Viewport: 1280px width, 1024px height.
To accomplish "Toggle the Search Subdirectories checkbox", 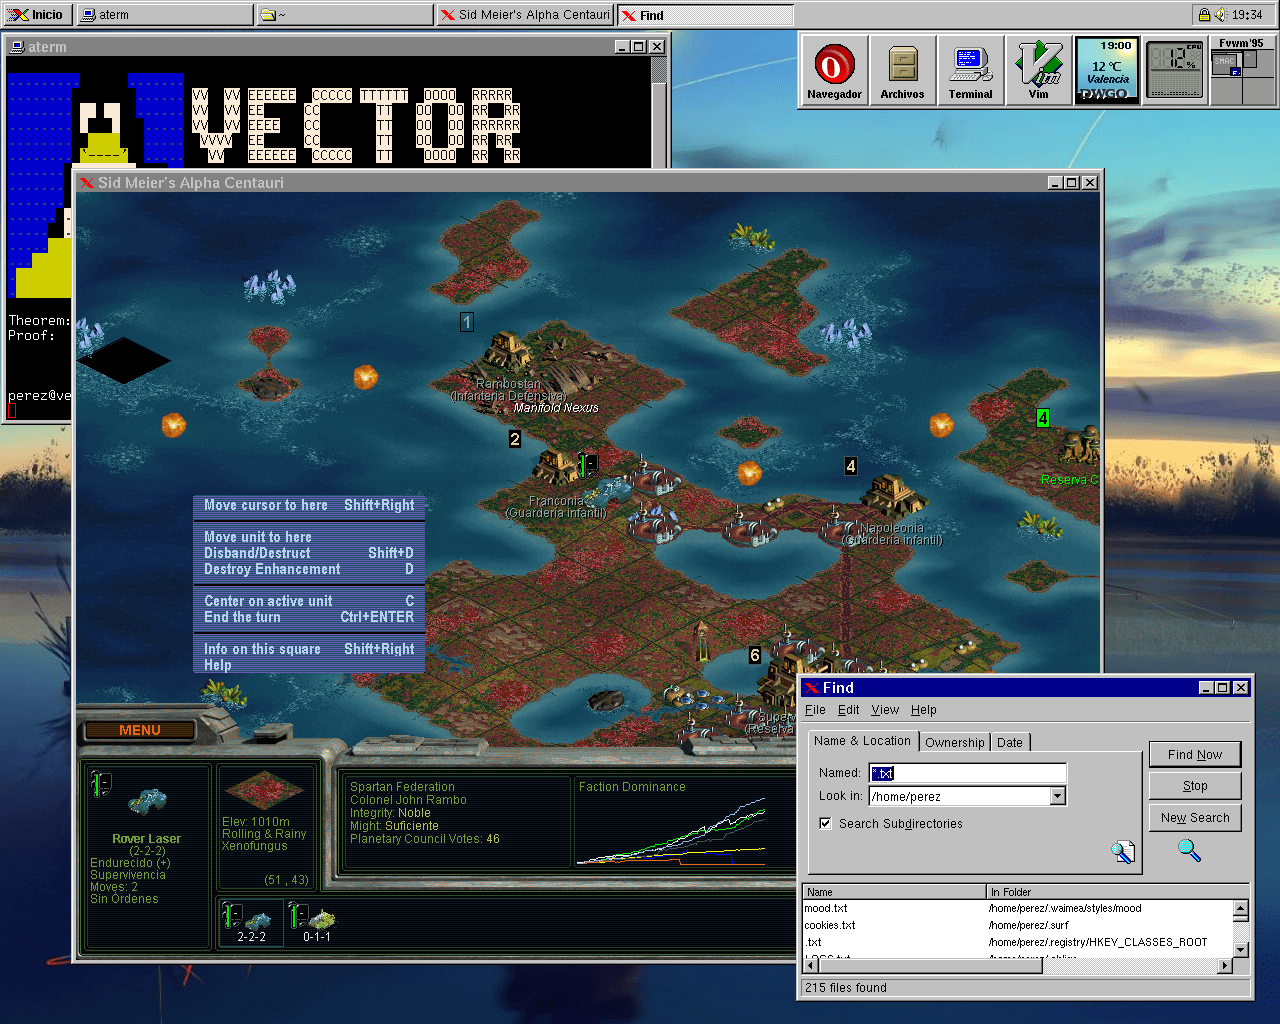I will [825, 823].
